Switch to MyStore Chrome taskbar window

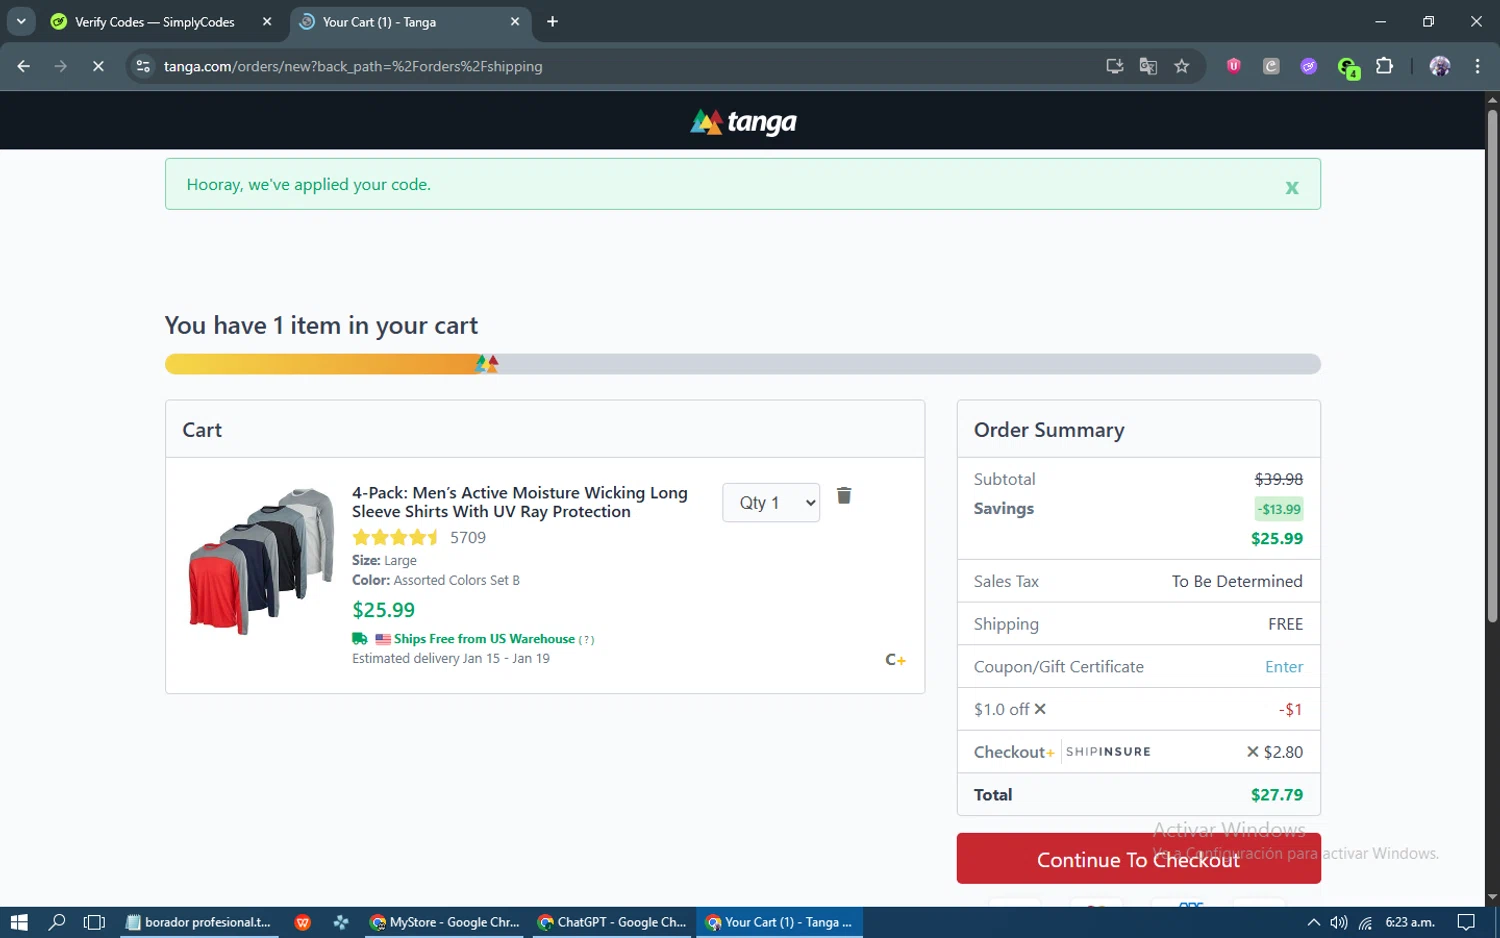tap(445, 922)
